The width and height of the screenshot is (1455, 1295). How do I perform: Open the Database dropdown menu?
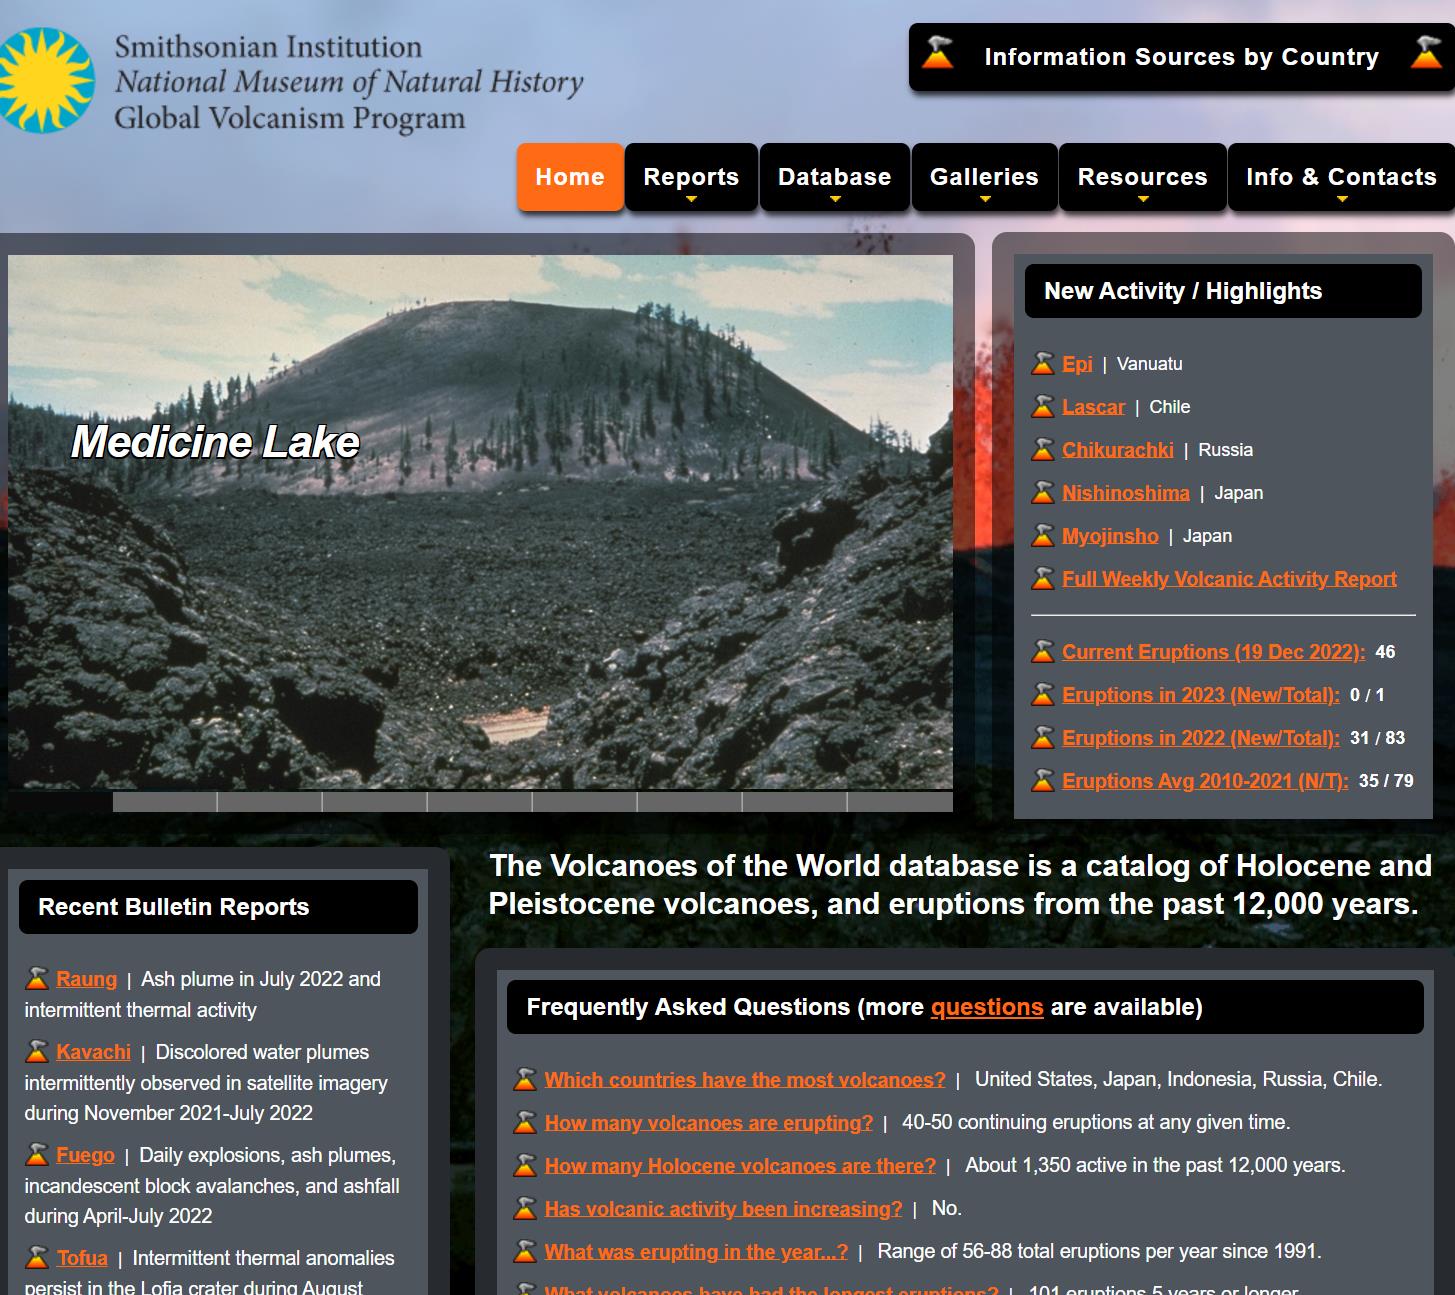tap(834, 178)
